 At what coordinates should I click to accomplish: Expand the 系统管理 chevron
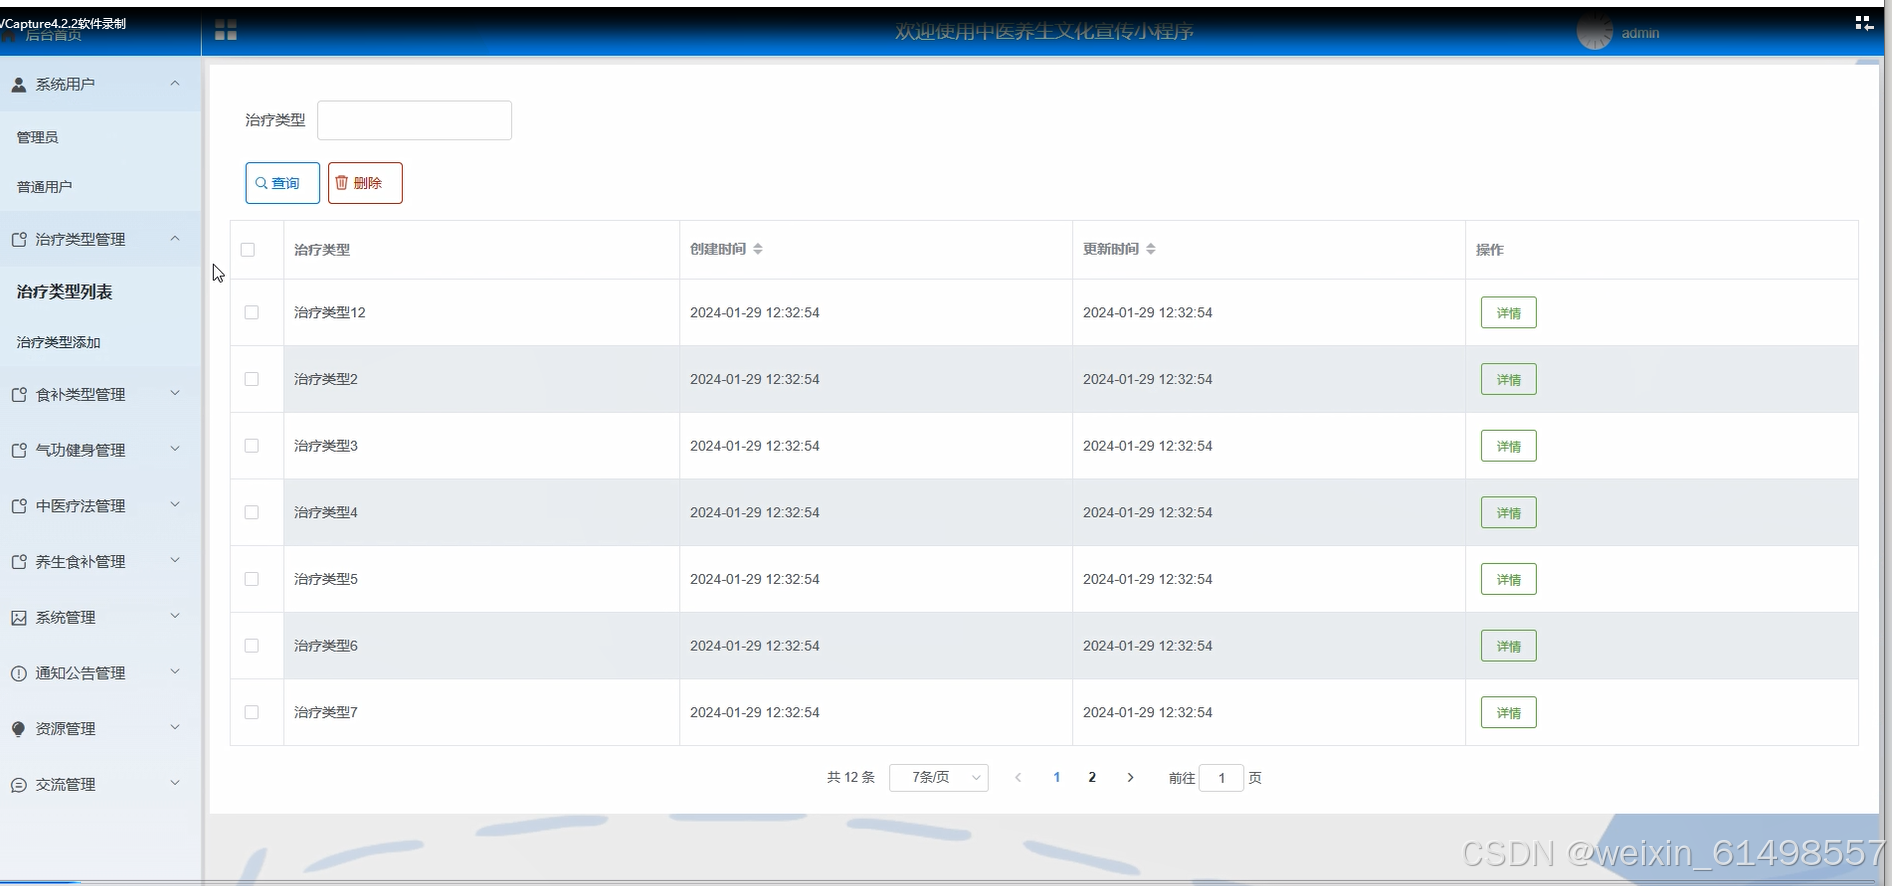click(175, 616)
